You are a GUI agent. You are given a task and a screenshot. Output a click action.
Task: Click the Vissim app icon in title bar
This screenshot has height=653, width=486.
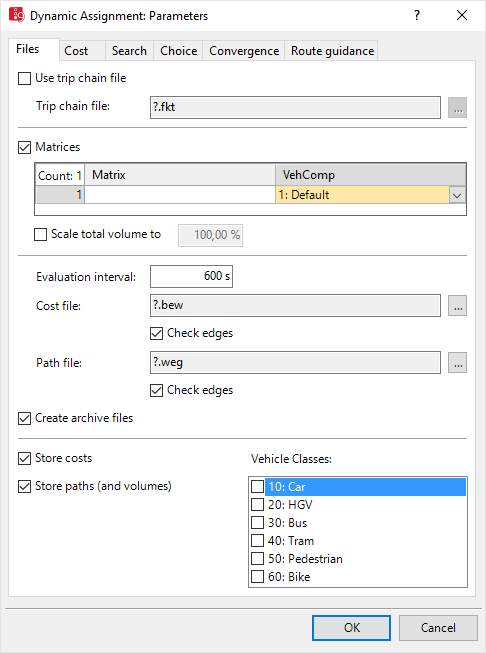click(17, 15)
